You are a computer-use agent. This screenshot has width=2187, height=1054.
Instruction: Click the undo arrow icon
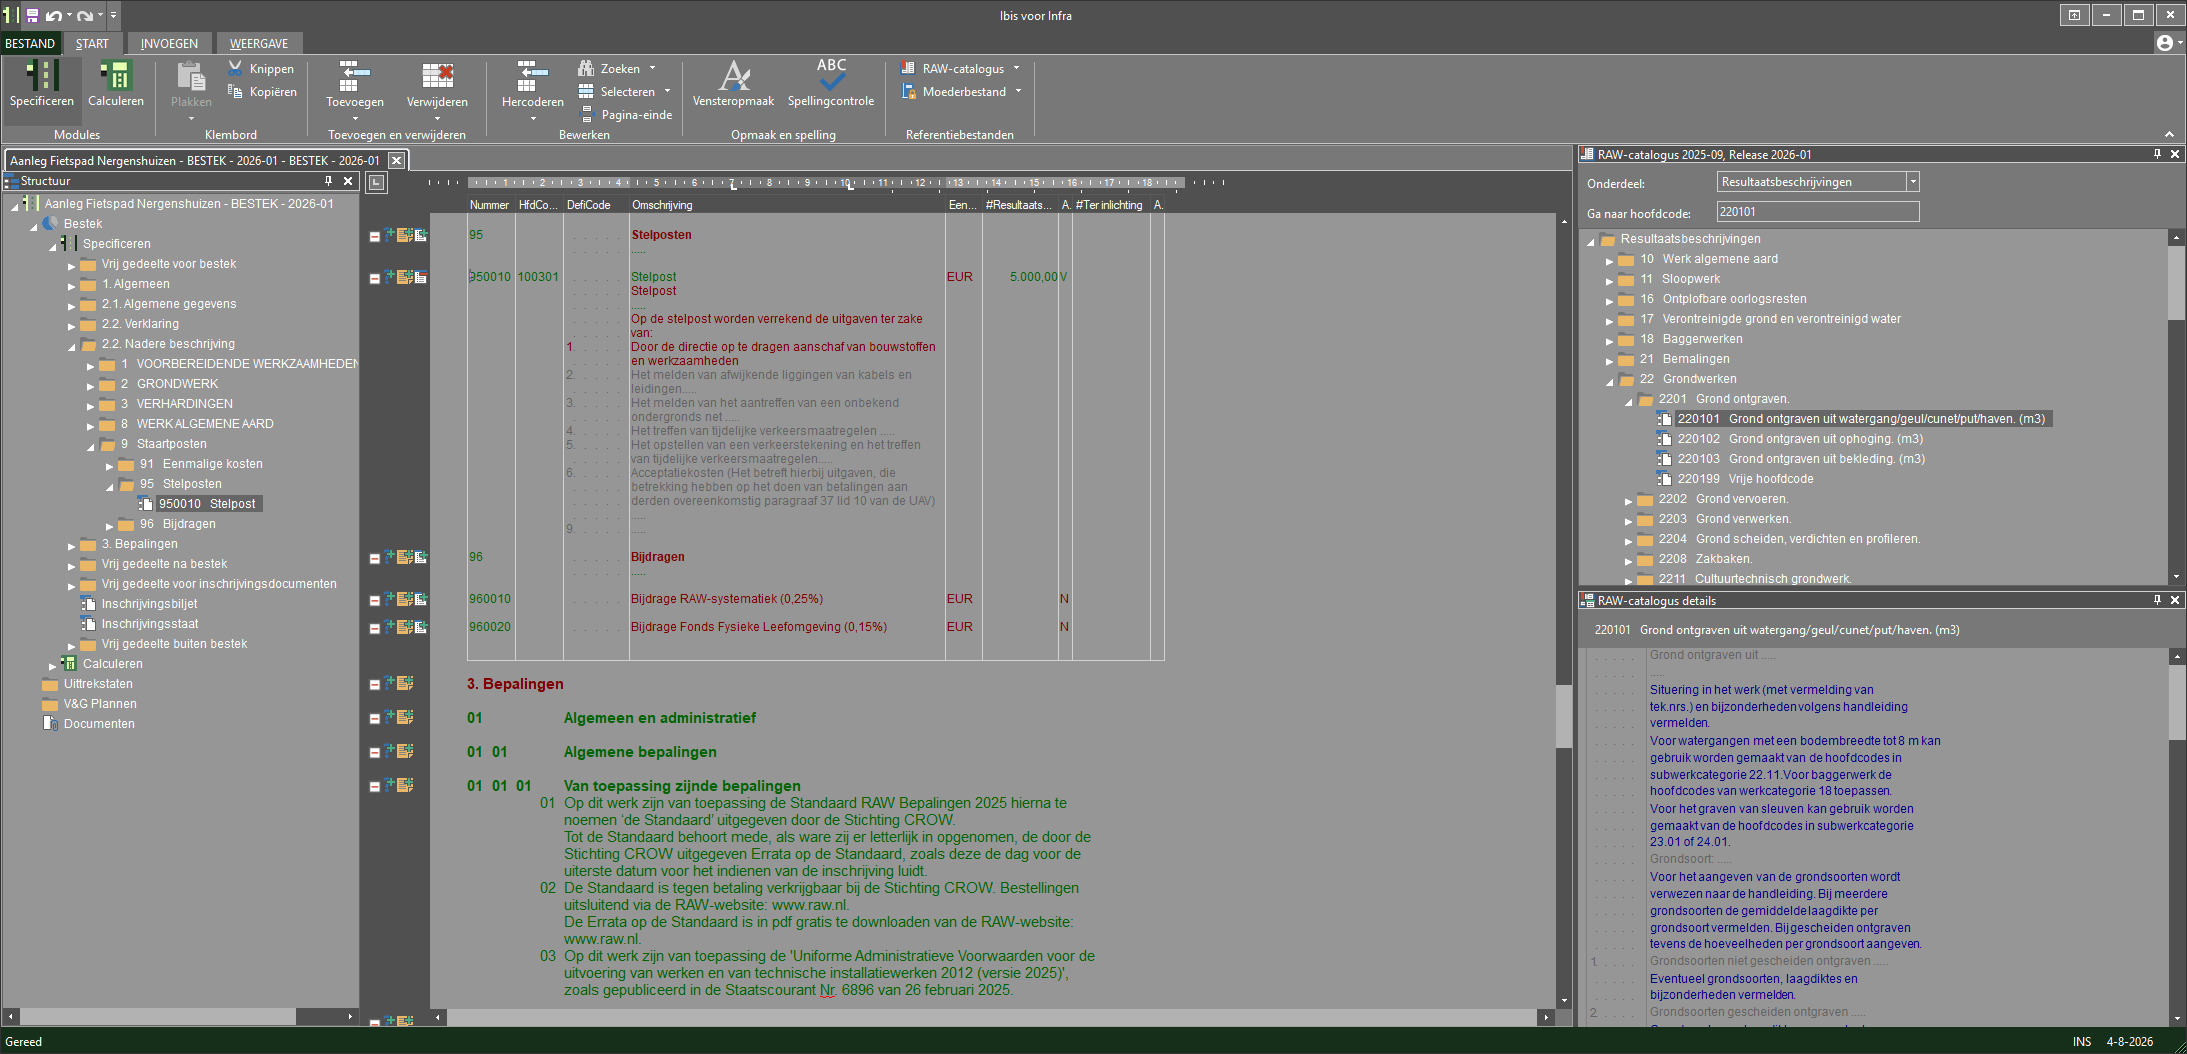click(53, 15)
